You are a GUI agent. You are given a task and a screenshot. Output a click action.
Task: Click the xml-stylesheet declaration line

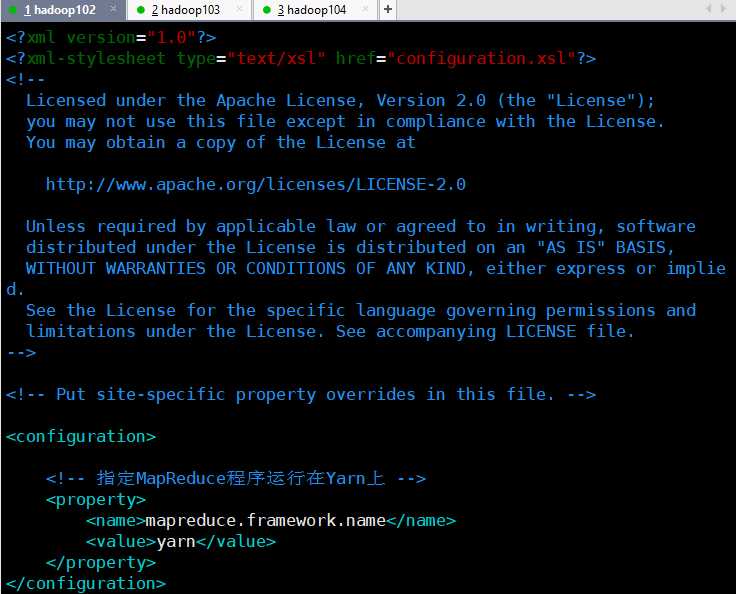(x=301, y=59)
